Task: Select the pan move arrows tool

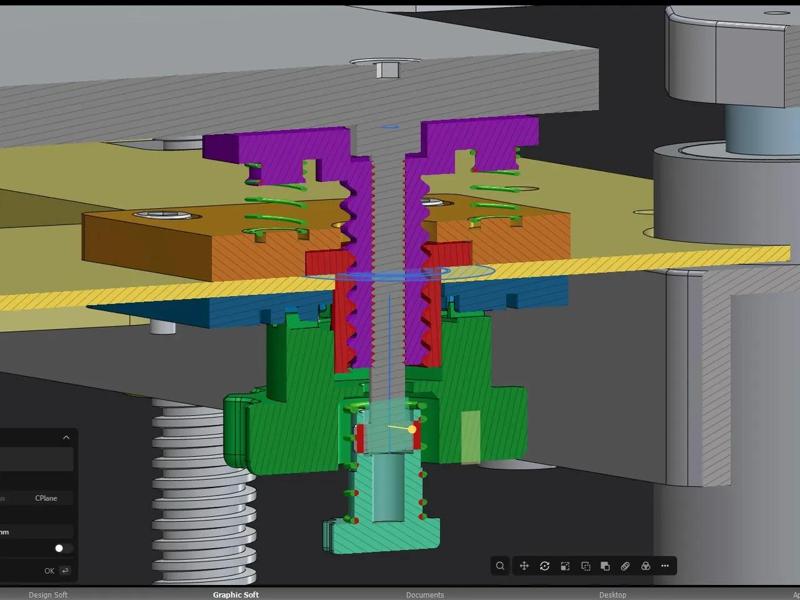Action: tap(524, 566)
